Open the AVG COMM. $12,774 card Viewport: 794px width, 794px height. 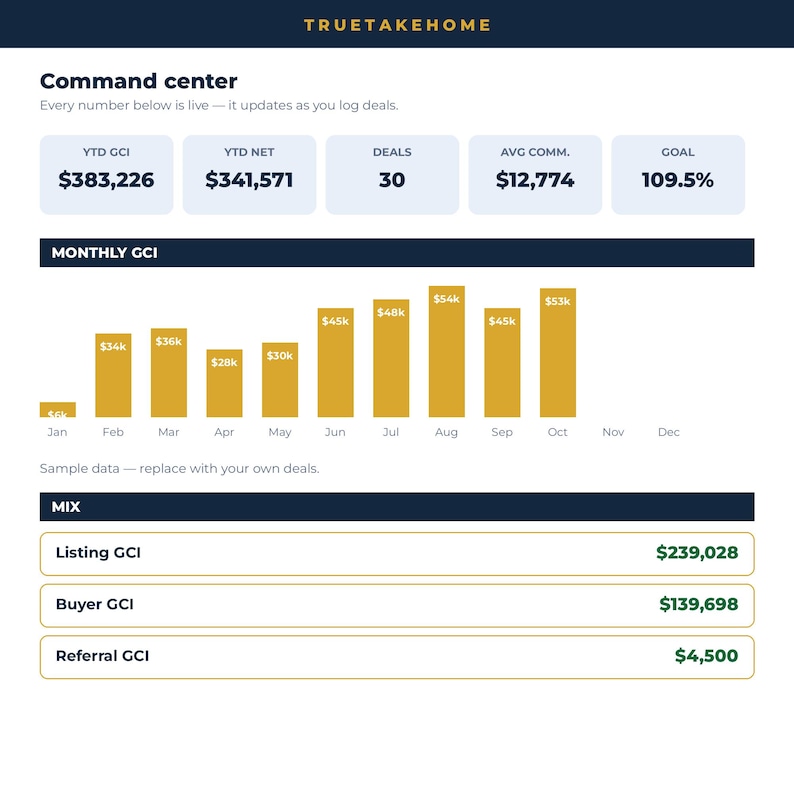(535, 175)
